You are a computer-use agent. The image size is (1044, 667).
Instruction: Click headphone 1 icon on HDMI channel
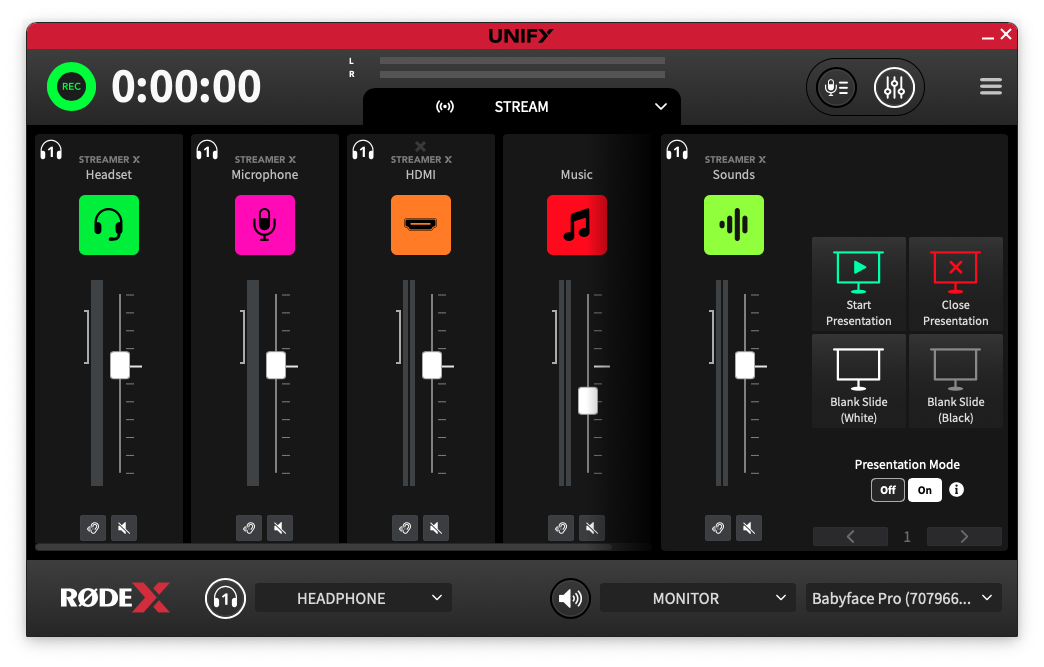tap(363, 150)
